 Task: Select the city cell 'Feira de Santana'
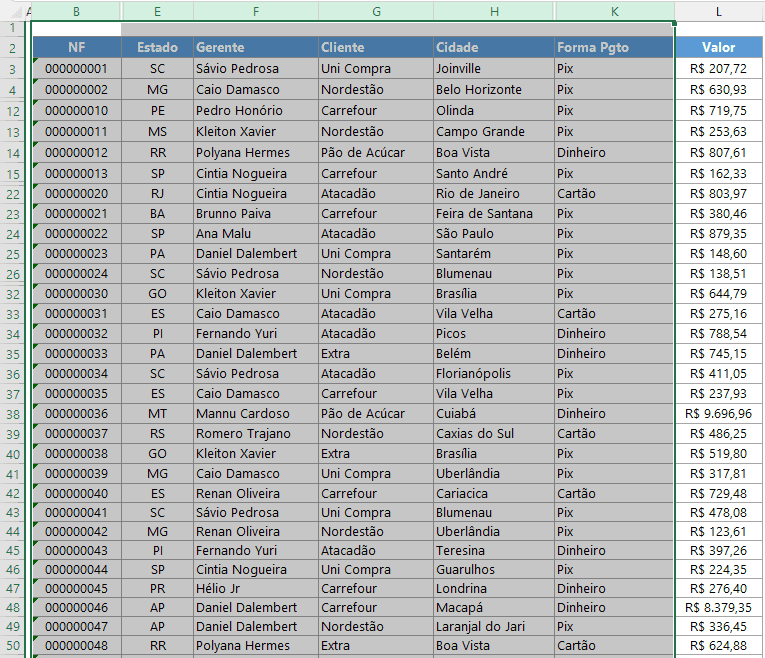pos(493,213)
